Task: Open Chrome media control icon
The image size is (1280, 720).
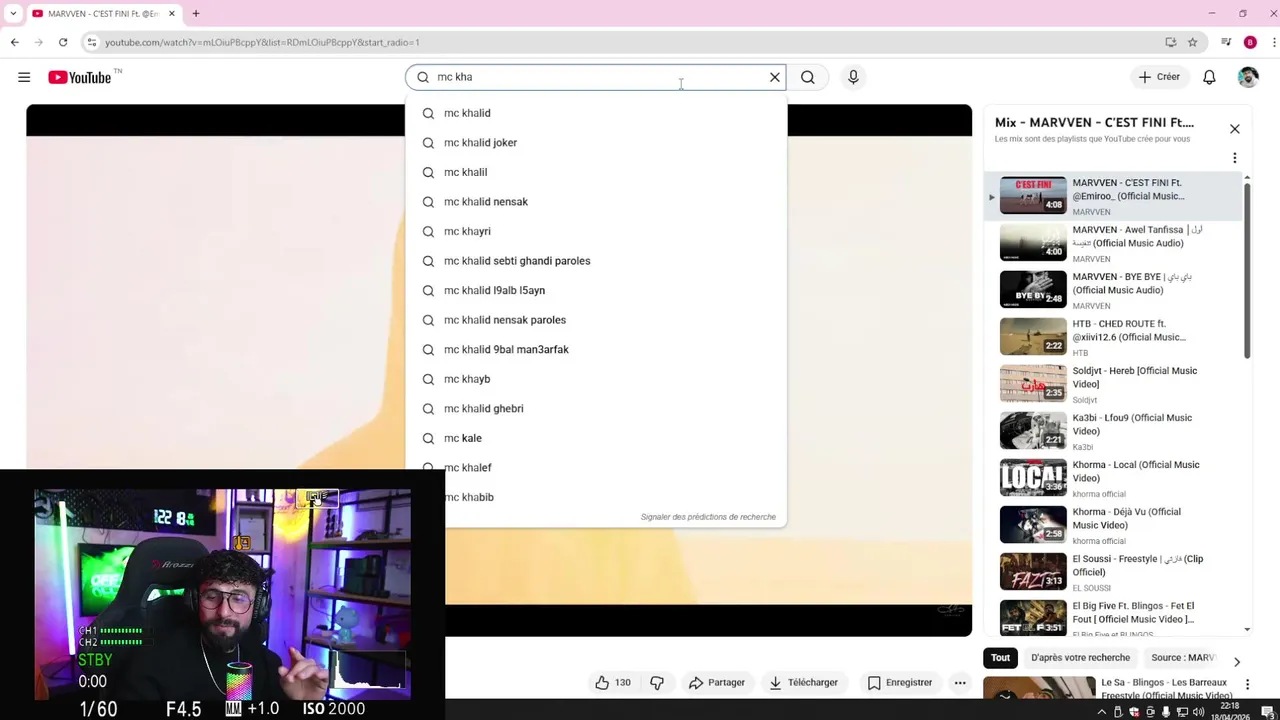Action: pos(1226,42)
